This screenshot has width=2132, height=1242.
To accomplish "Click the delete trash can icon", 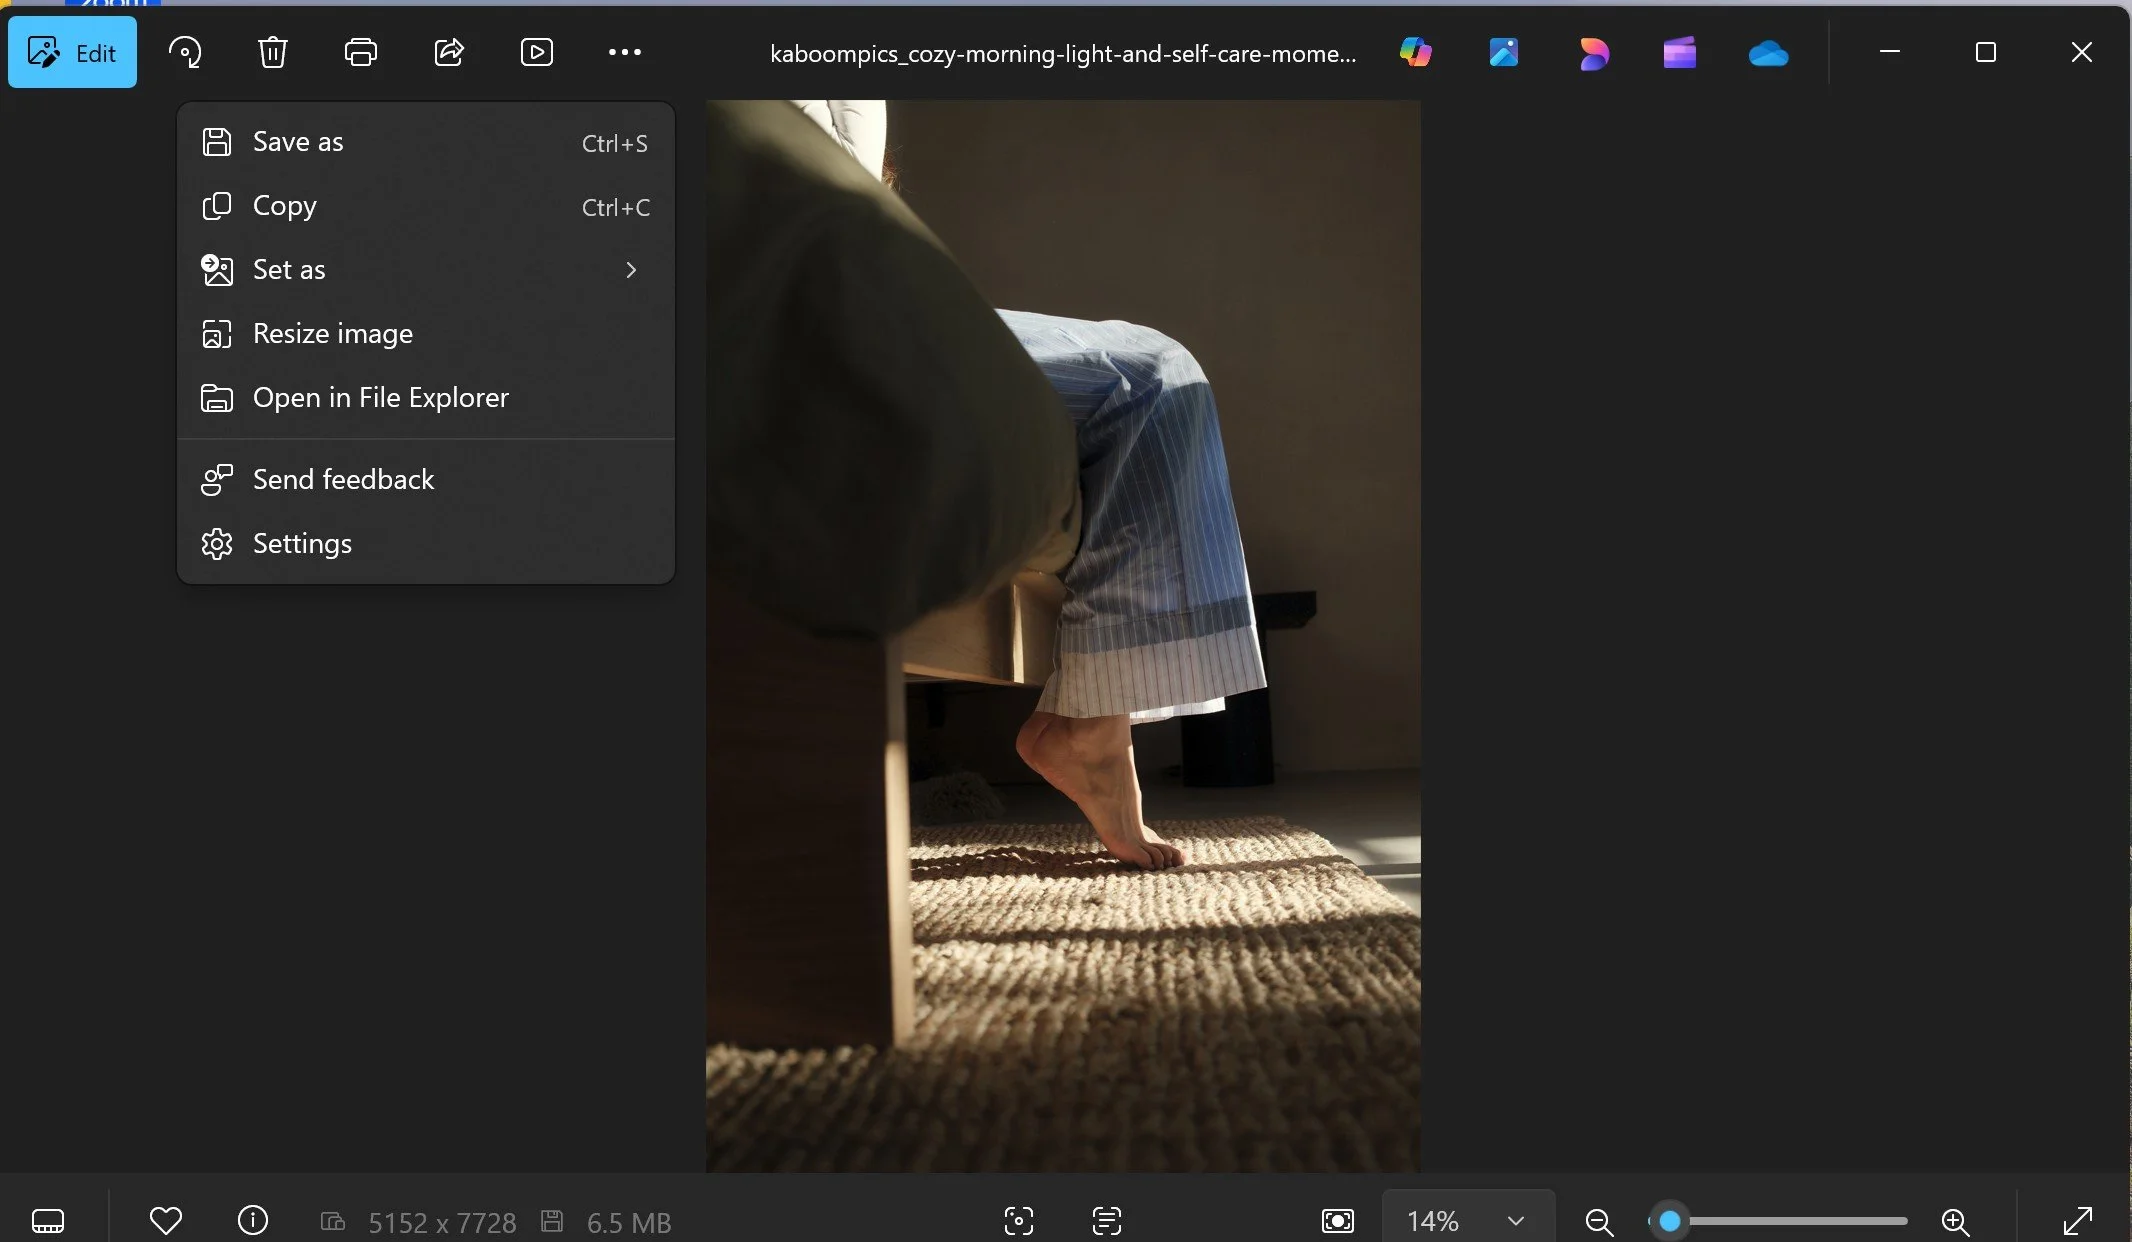I will pyautogui.click(x=272, y=52).
